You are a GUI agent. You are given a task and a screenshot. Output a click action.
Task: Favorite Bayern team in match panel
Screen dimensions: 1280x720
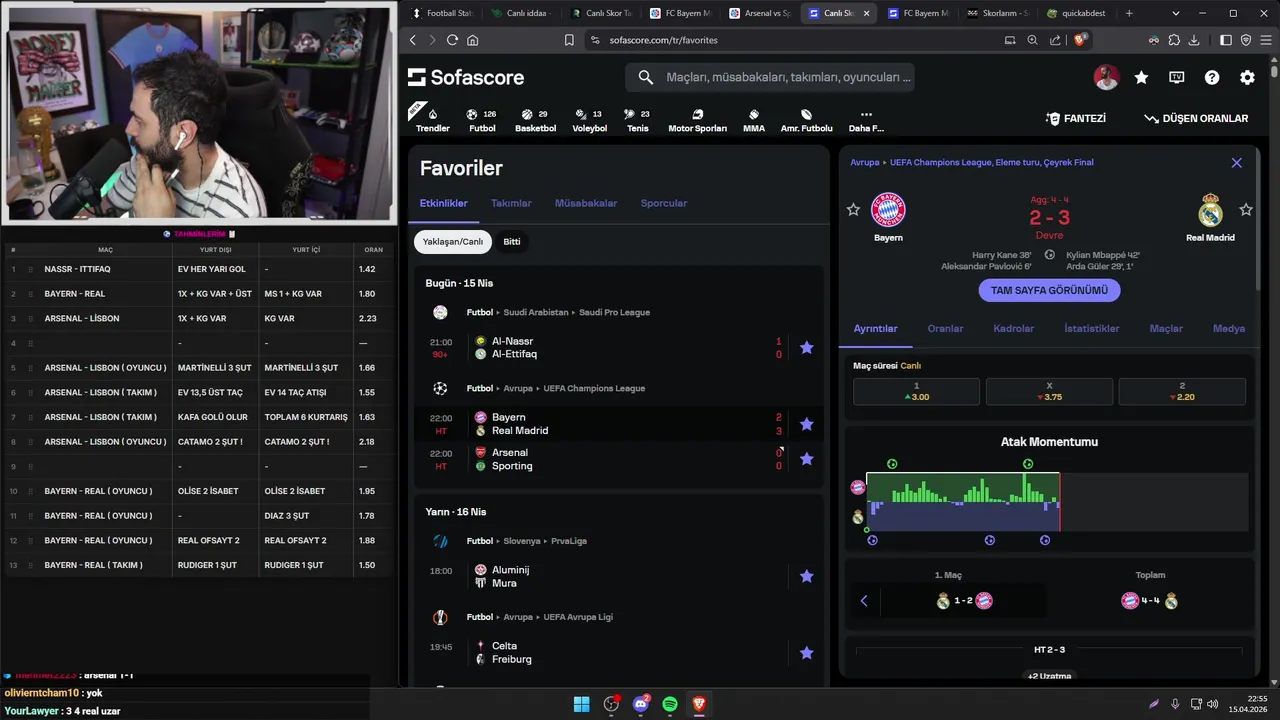(x=853, y=210)
